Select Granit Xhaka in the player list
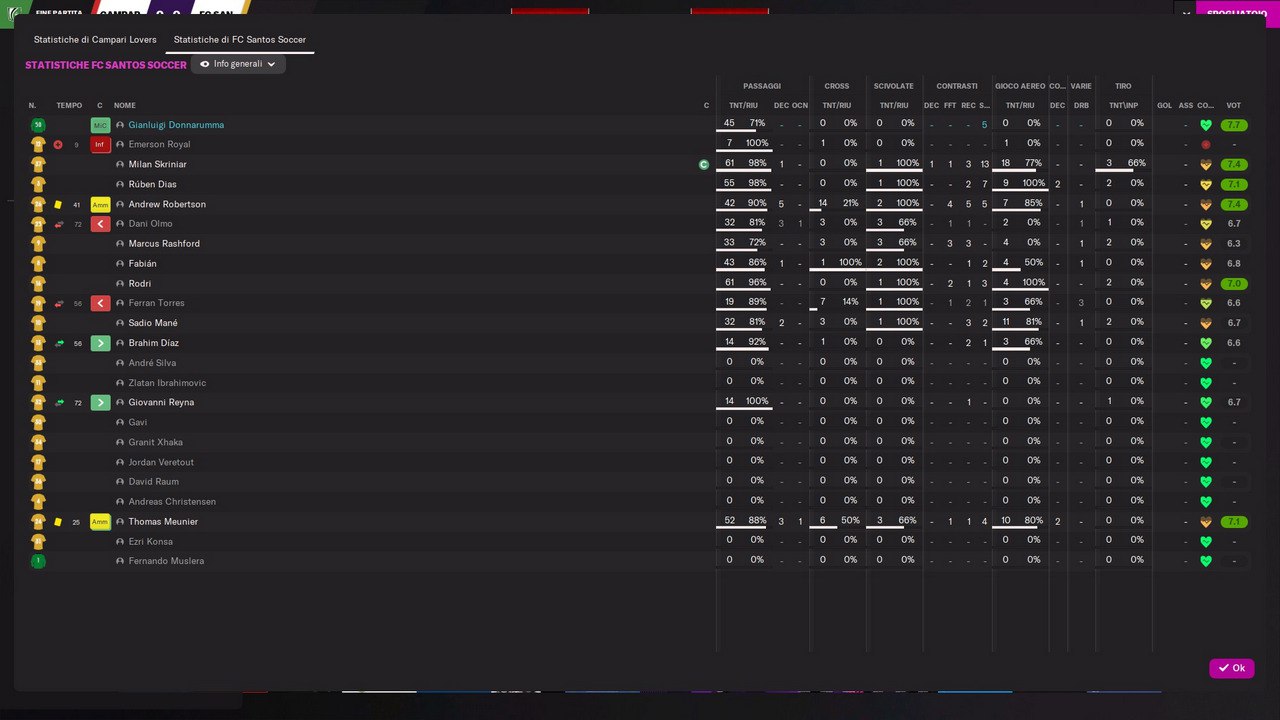 pyautogui.click(x=155, y=442)
